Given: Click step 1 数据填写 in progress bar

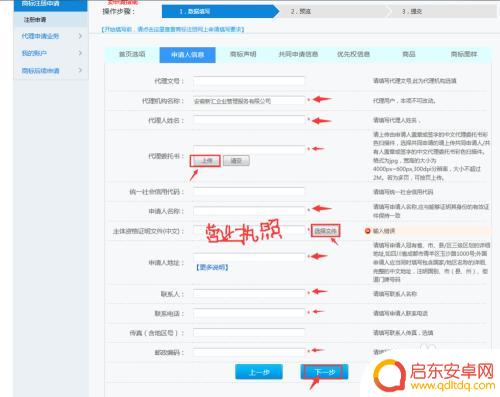Looking at the screenshot, I should (x=220, y=11).
